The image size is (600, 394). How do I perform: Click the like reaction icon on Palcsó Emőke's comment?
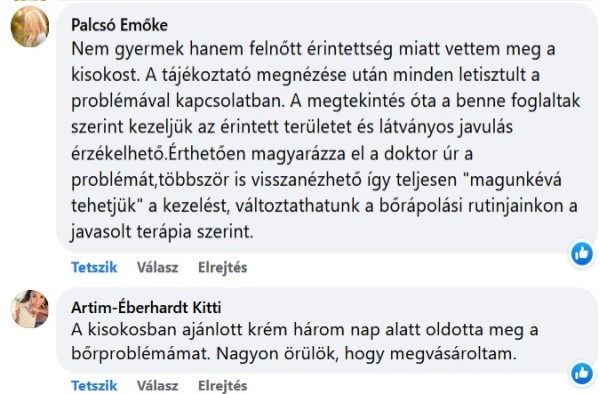point(582,254)
